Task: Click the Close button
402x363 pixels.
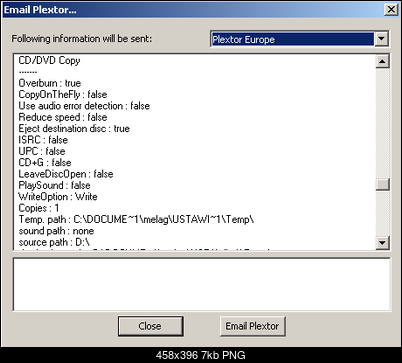Action: [x=150, y=326]
